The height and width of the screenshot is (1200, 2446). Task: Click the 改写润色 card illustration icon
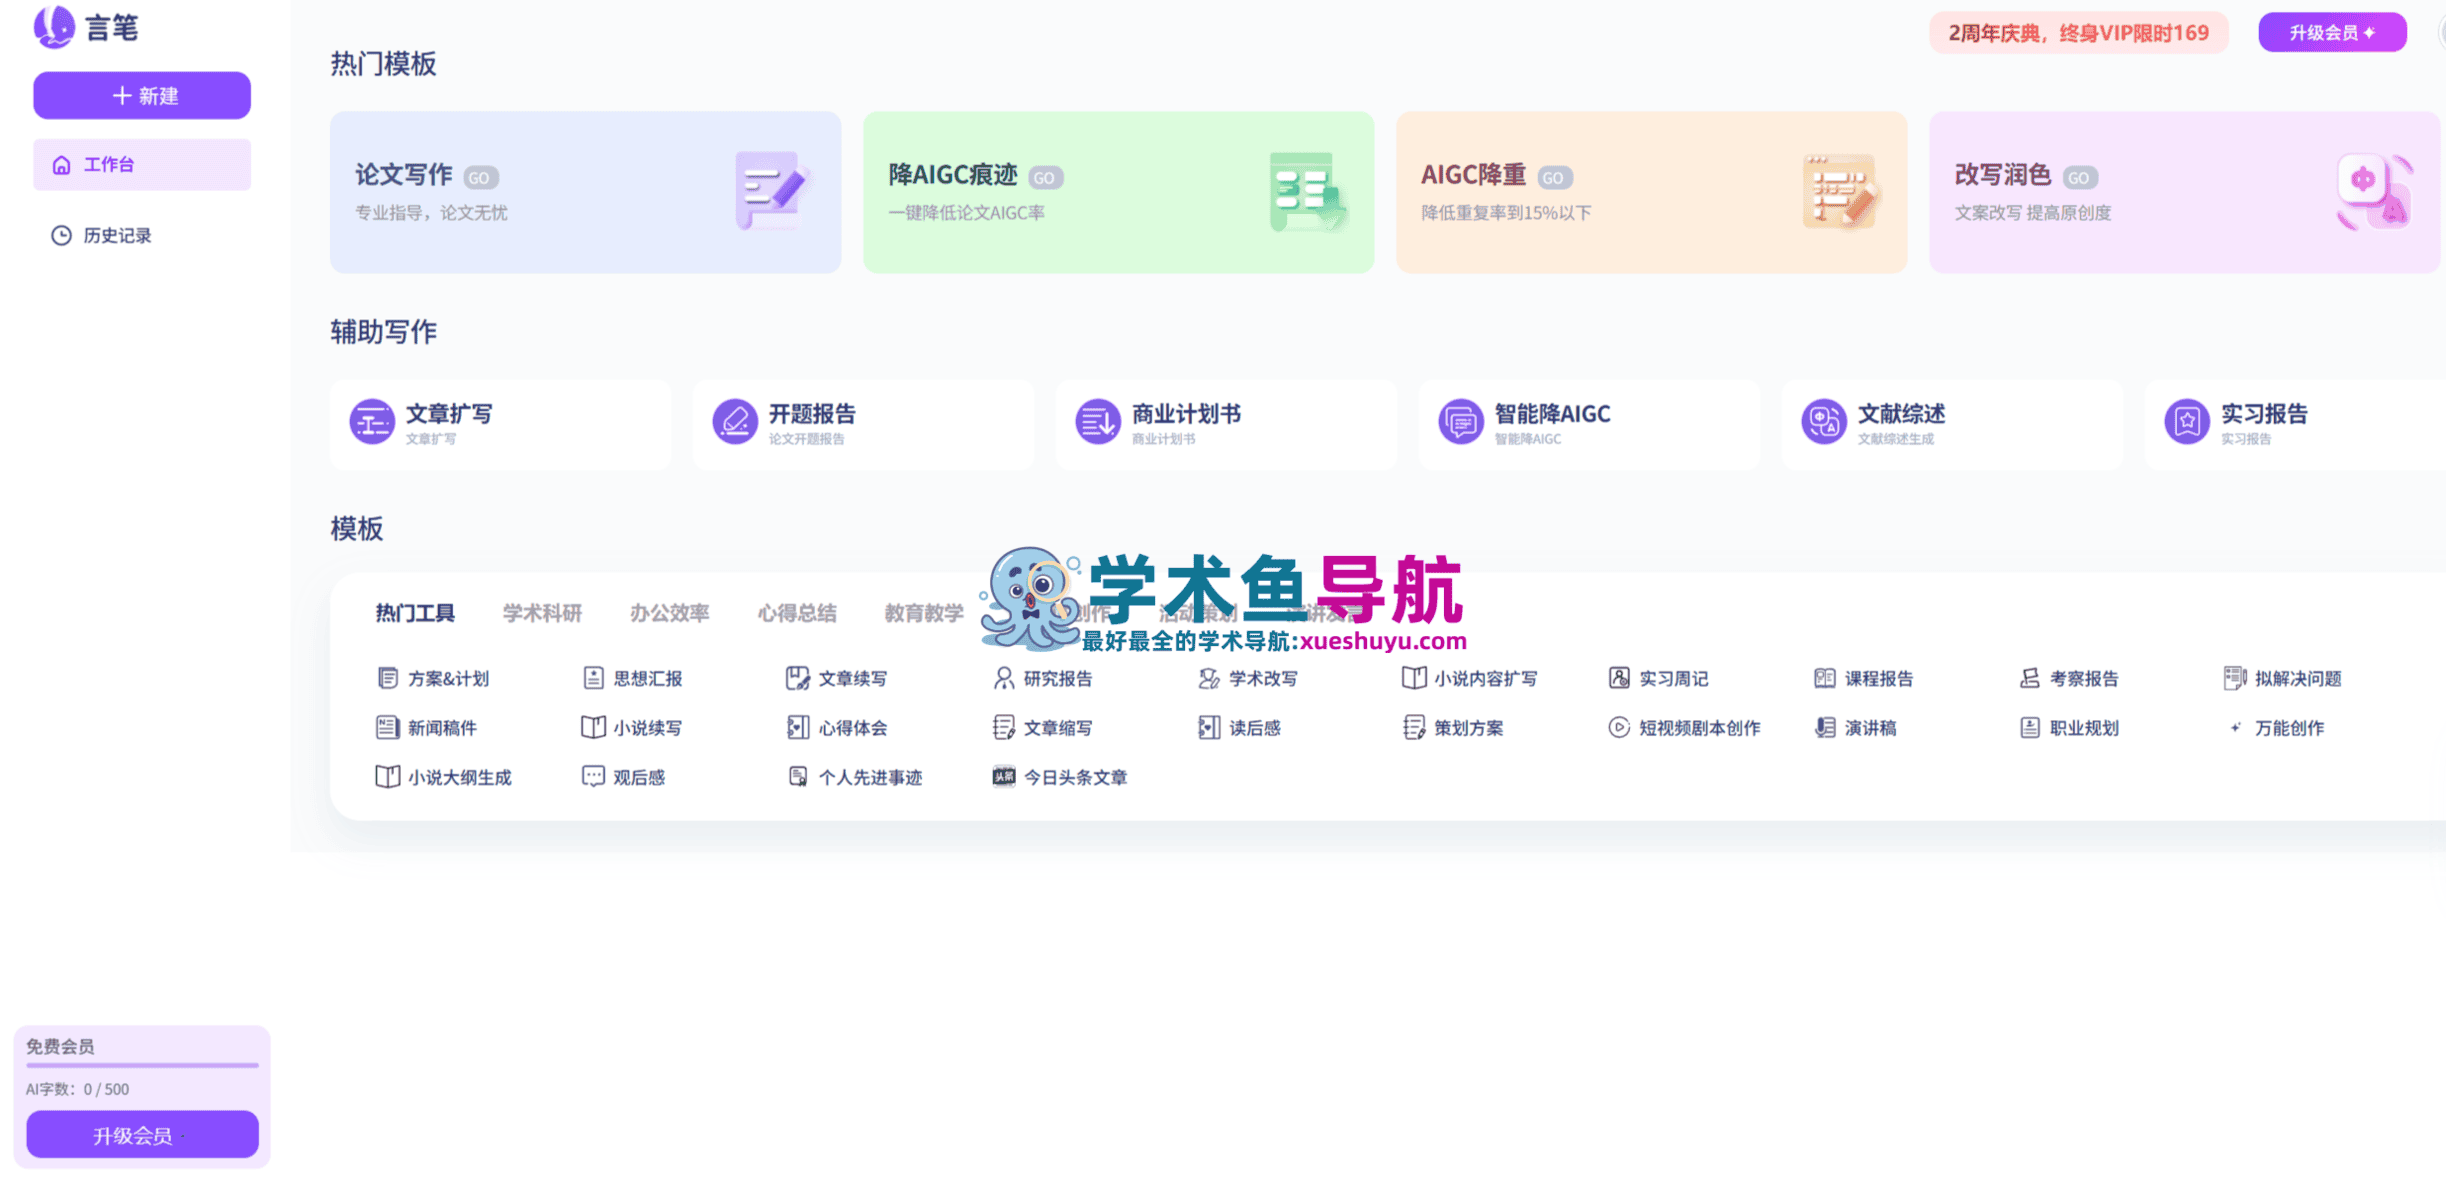[x=2375, y=192]
